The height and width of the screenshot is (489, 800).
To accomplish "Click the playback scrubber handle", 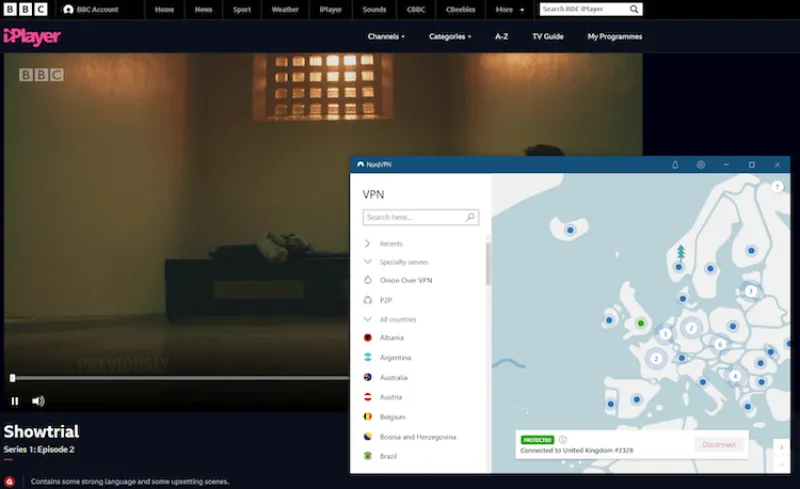I will tap(12, 378).
